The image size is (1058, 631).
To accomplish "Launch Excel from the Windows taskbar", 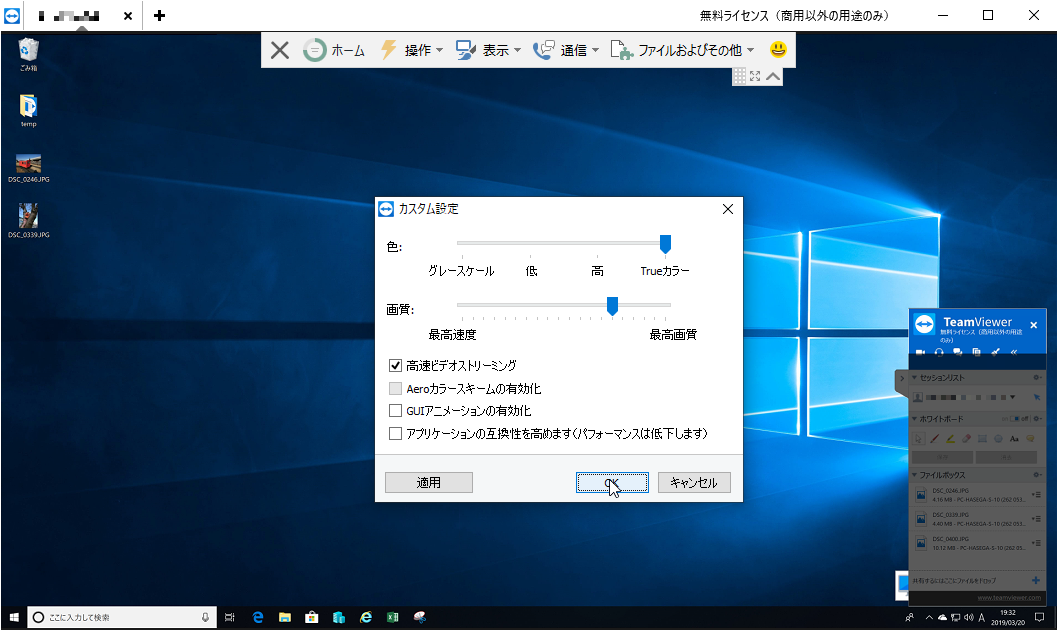I will click(392, 618).
